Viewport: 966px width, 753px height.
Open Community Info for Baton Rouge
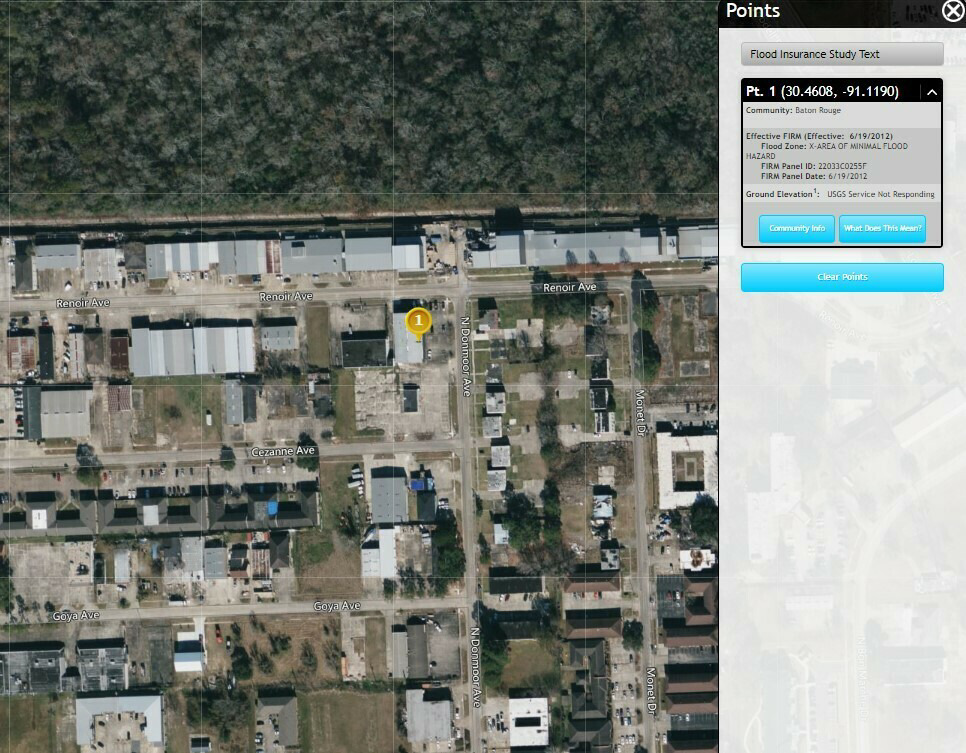point(797,228)
